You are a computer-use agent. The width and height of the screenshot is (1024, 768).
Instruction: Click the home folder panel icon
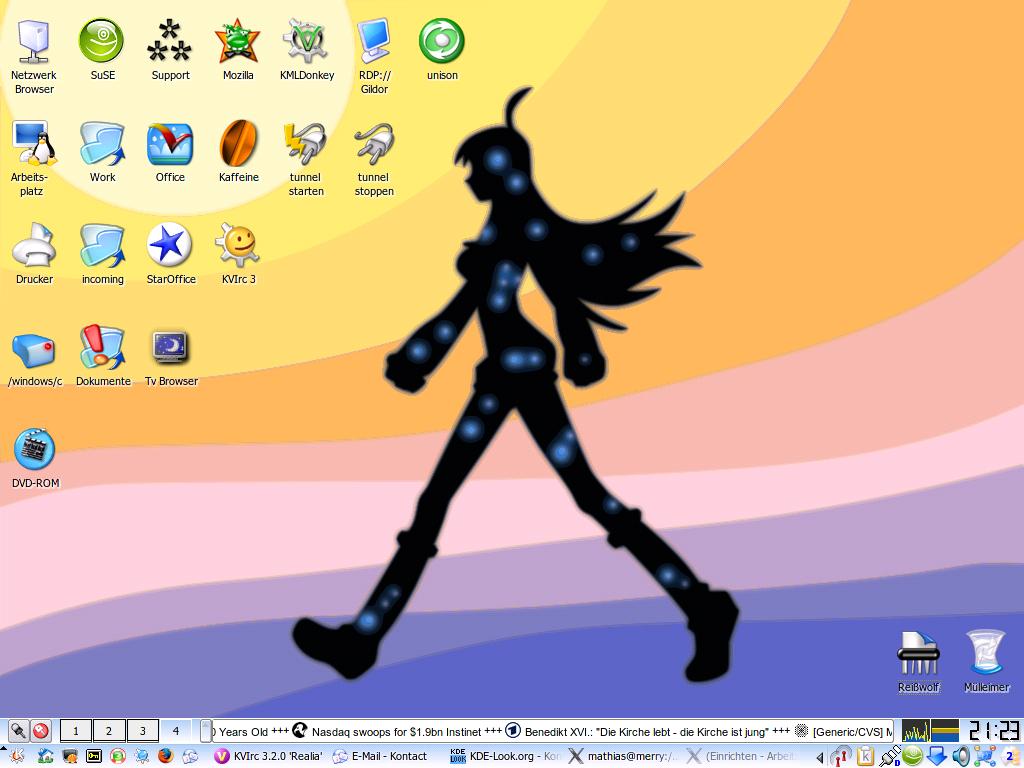click(x=45, y=756)
